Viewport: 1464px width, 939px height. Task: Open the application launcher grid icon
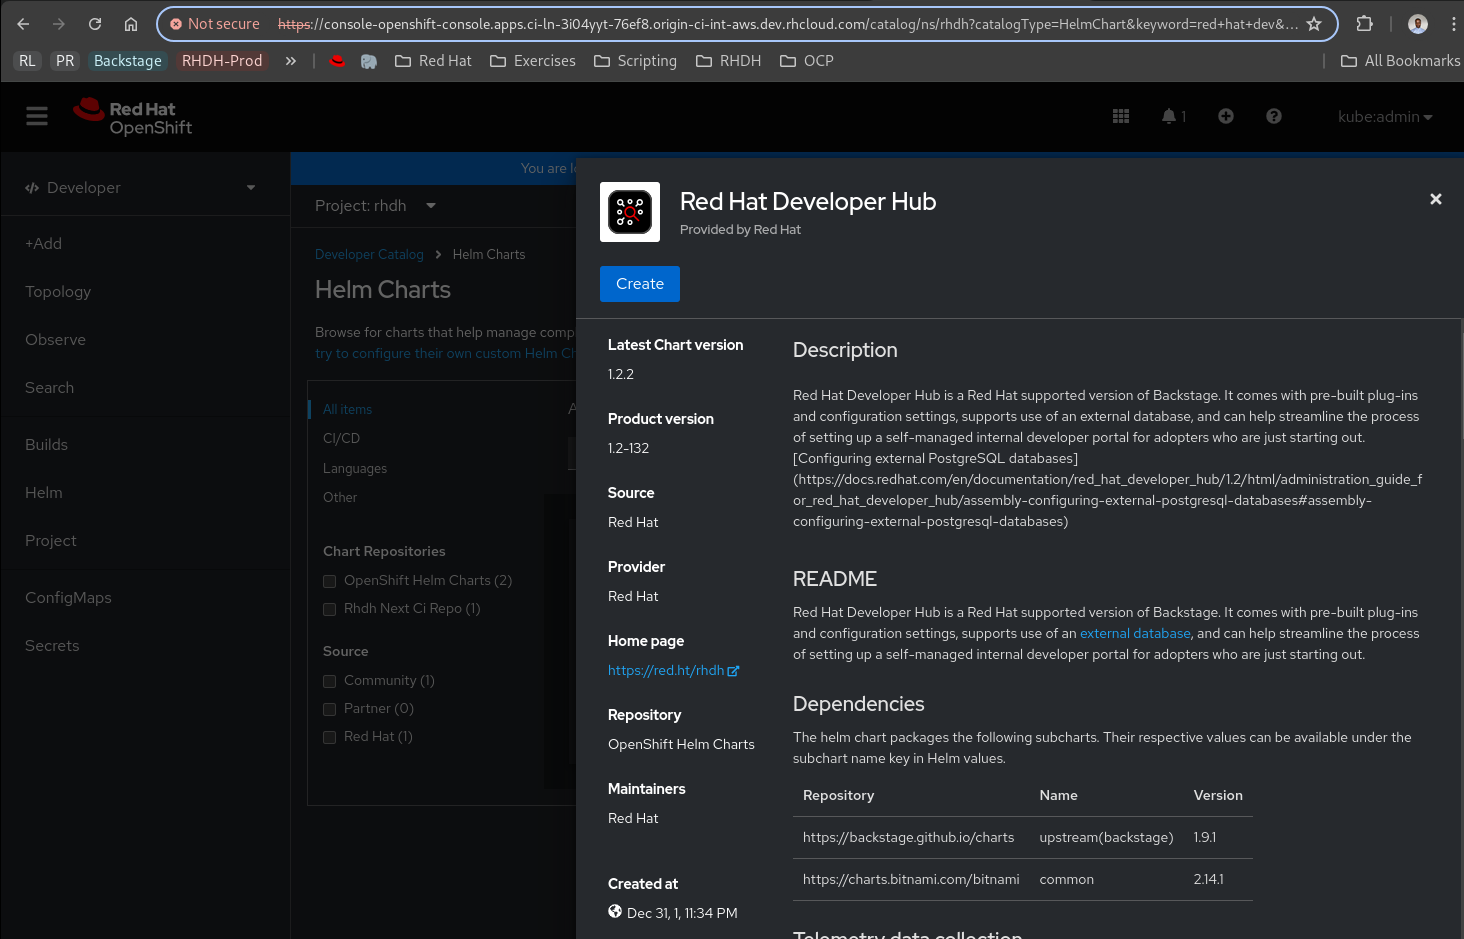1121,117
